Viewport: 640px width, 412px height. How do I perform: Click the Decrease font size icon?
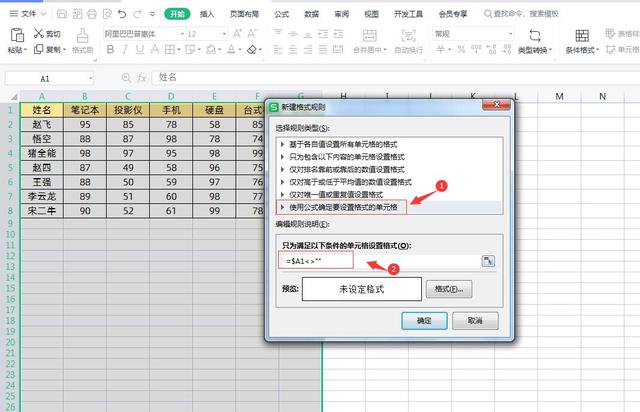[x=252, y=33]
